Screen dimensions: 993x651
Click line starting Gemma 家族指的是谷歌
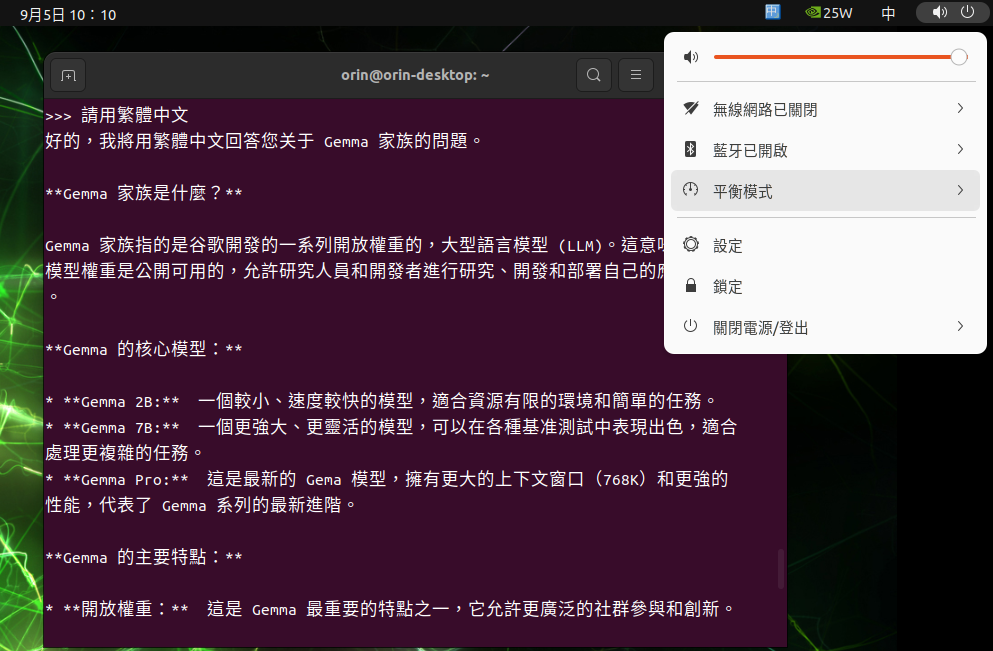tap(355, 245)
